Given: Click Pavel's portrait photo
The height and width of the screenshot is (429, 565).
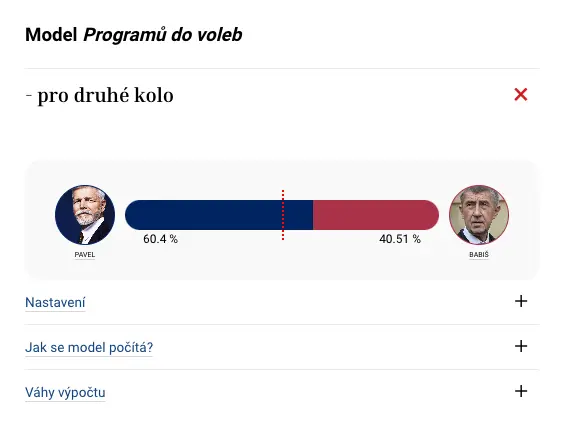Looking at the screenshot, I should [85, 215].
